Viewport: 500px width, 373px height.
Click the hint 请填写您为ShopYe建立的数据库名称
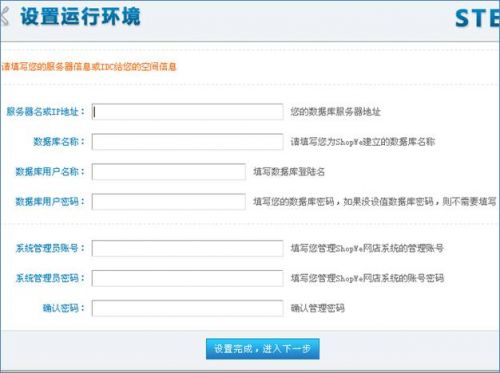tap(363, 142)
